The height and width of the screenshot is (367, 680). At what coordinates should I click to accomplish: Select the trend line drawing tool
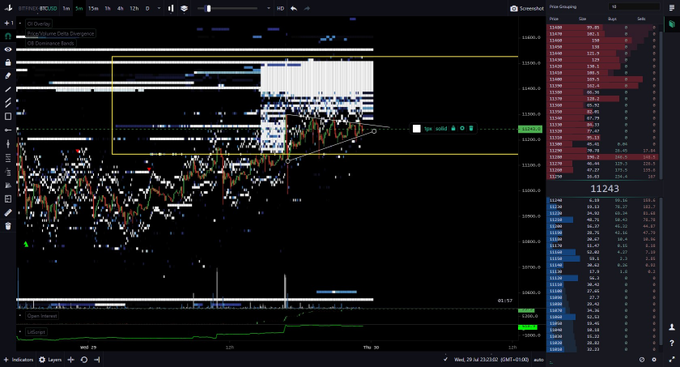coord(8,89)
